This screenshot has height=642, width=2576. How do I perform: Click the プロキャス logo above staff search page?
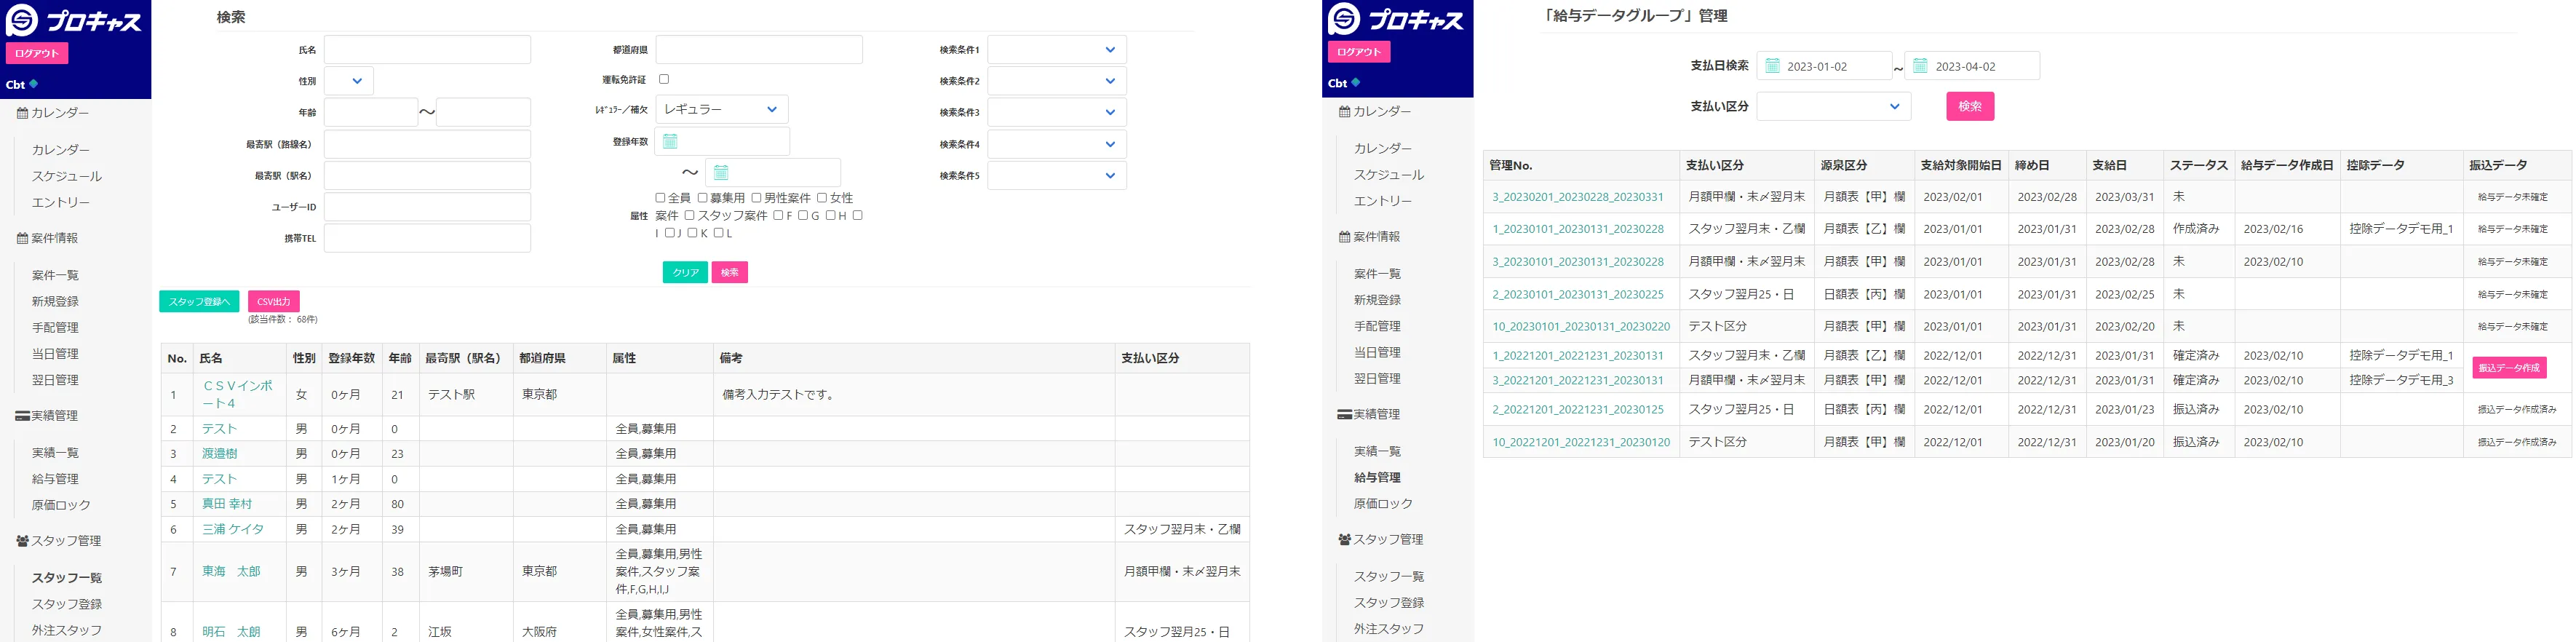(x=76, y=20)
